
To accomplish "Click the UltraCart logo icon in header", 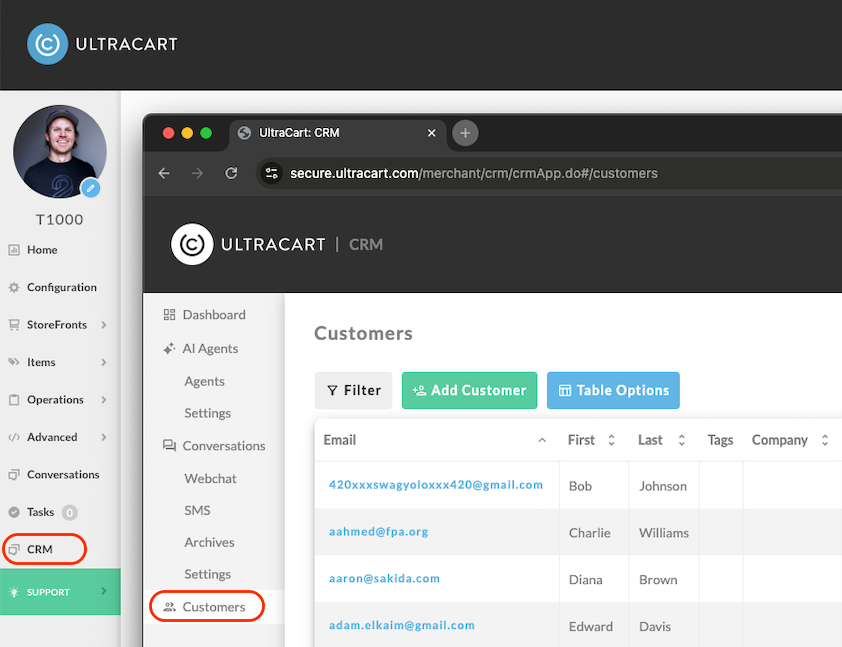I will click(x=48, y=44).
